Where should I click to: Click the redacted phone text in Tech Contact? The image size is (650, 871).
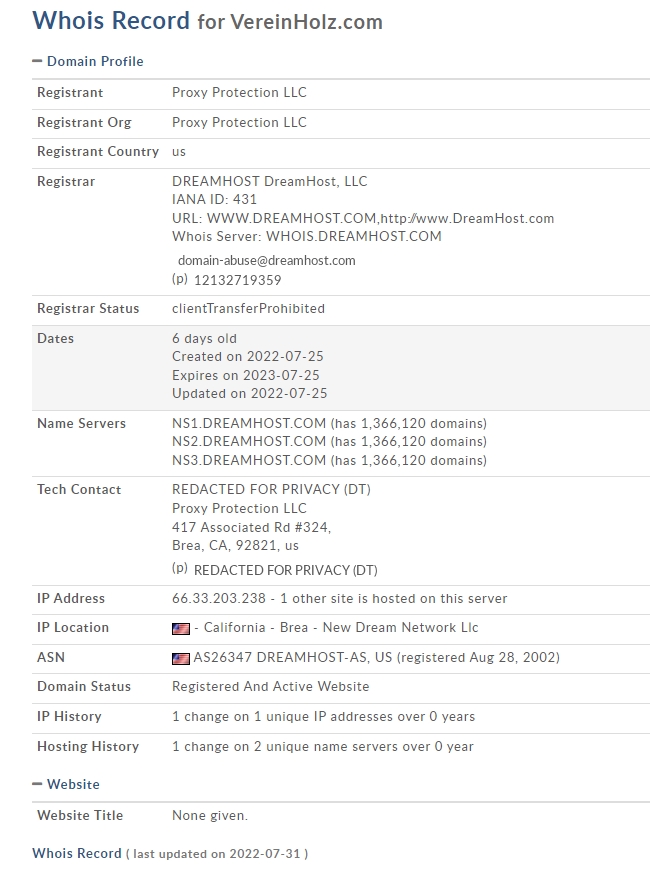286,570
